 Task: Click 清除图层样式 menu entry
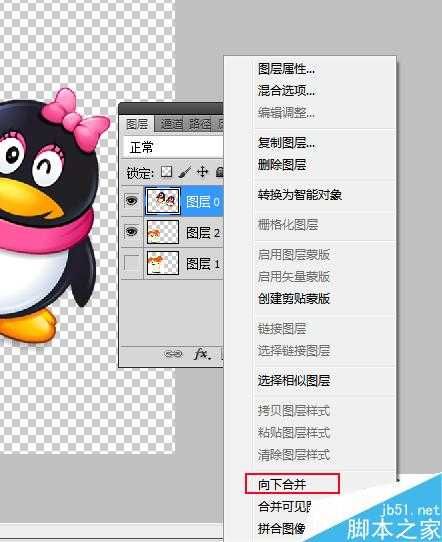pos(294,454)
